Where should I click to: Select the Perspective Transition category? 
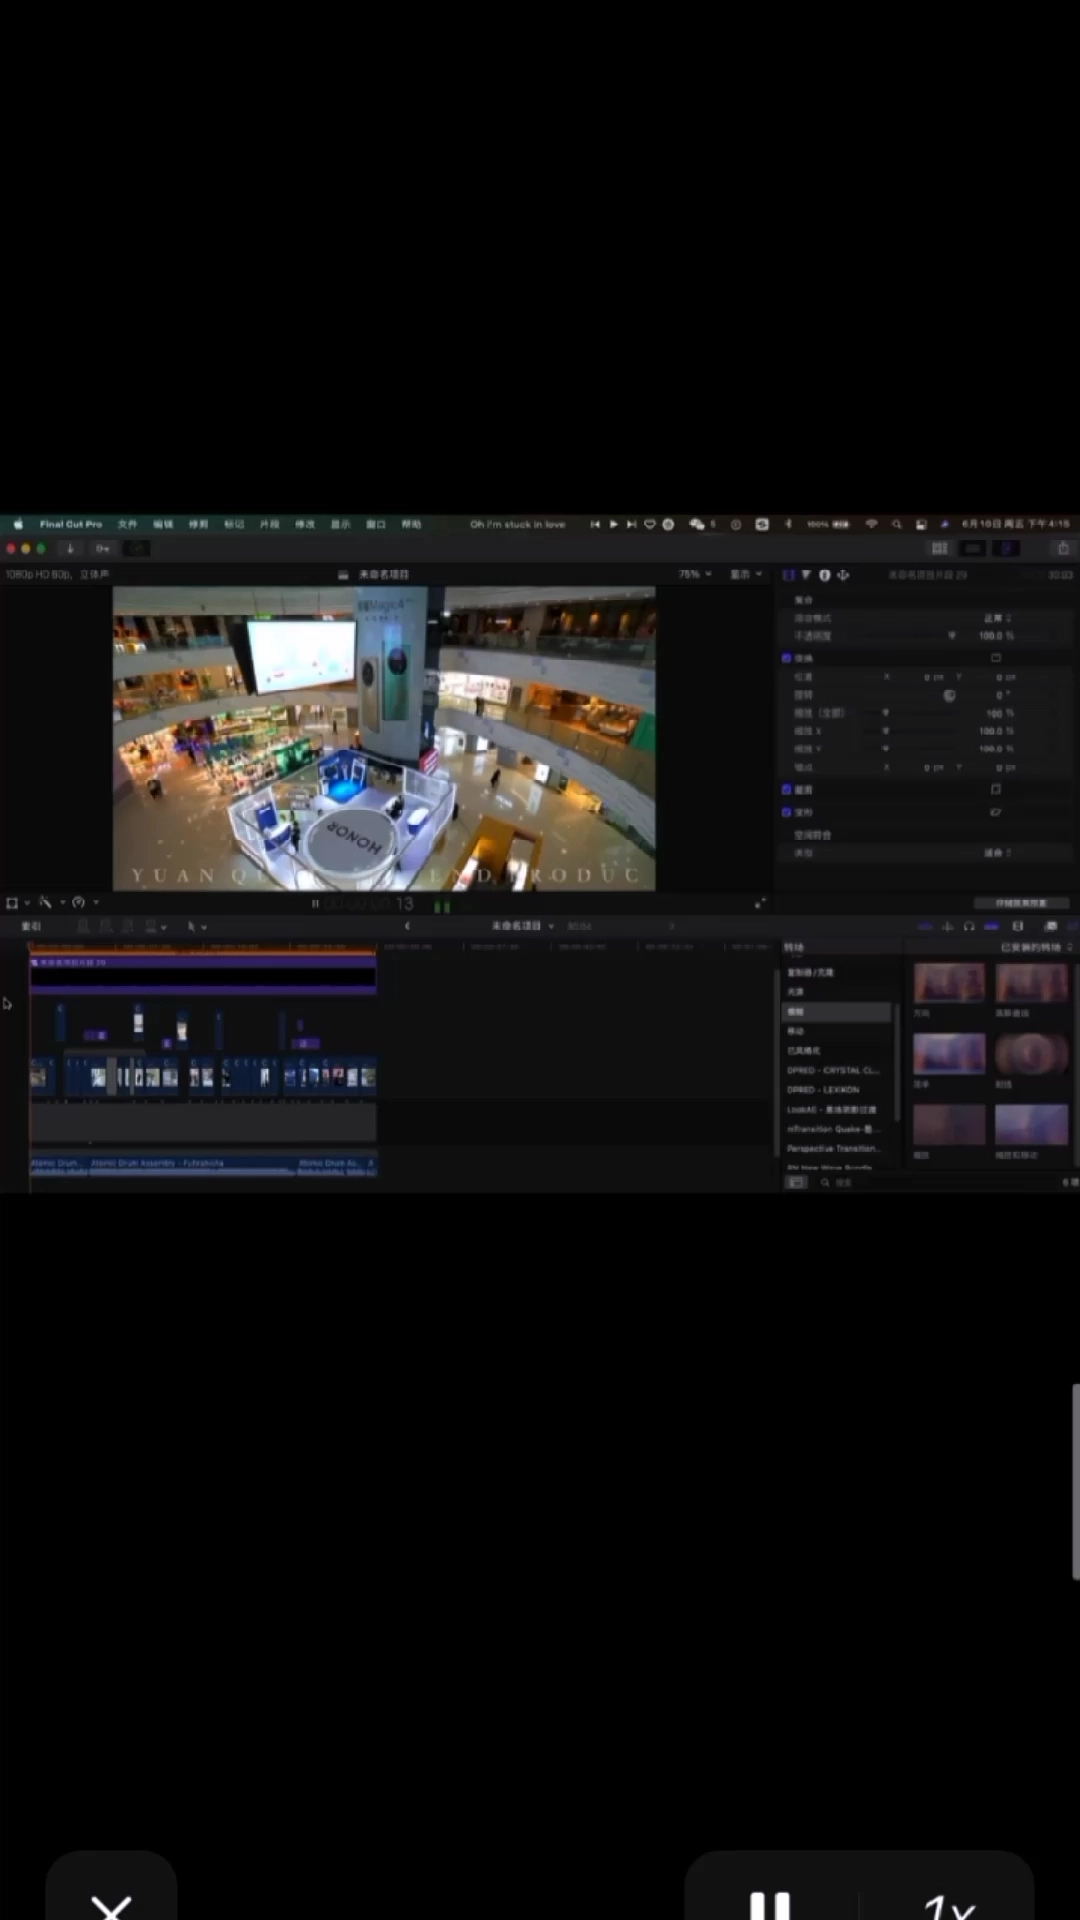[836, 1149]
